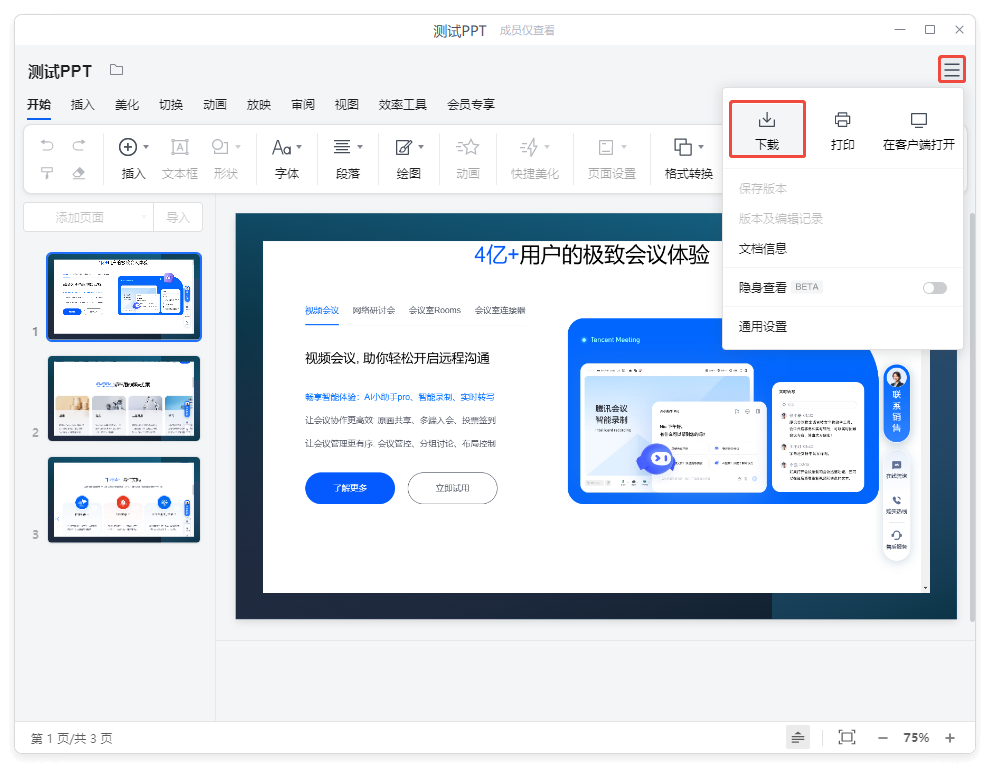Open the 段落 paragraph tool

342,147
